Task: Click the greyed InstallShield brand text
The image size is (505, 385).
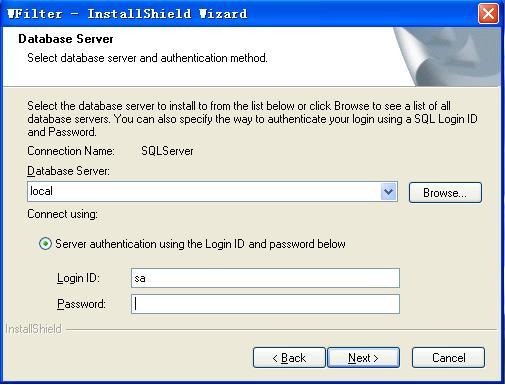Action: point(33,329)
